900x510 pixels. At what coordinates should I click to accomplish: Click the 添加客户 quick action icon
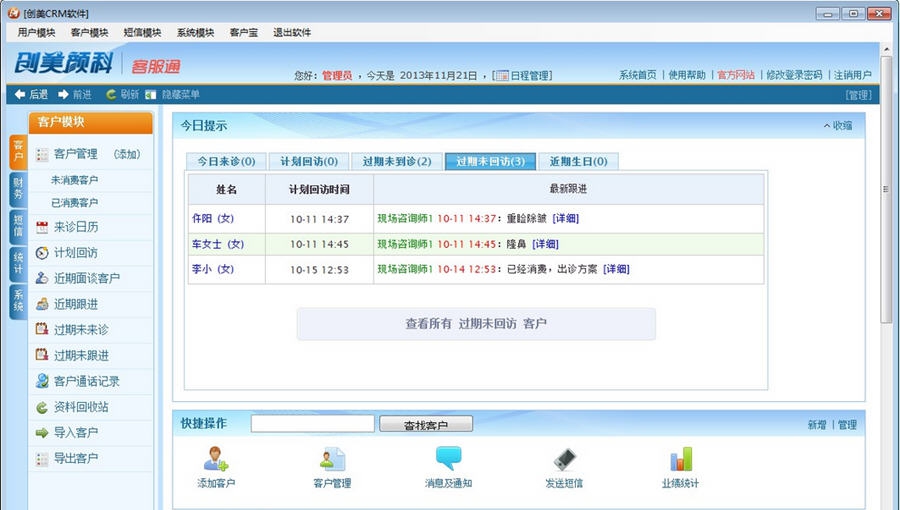(216, 459)
